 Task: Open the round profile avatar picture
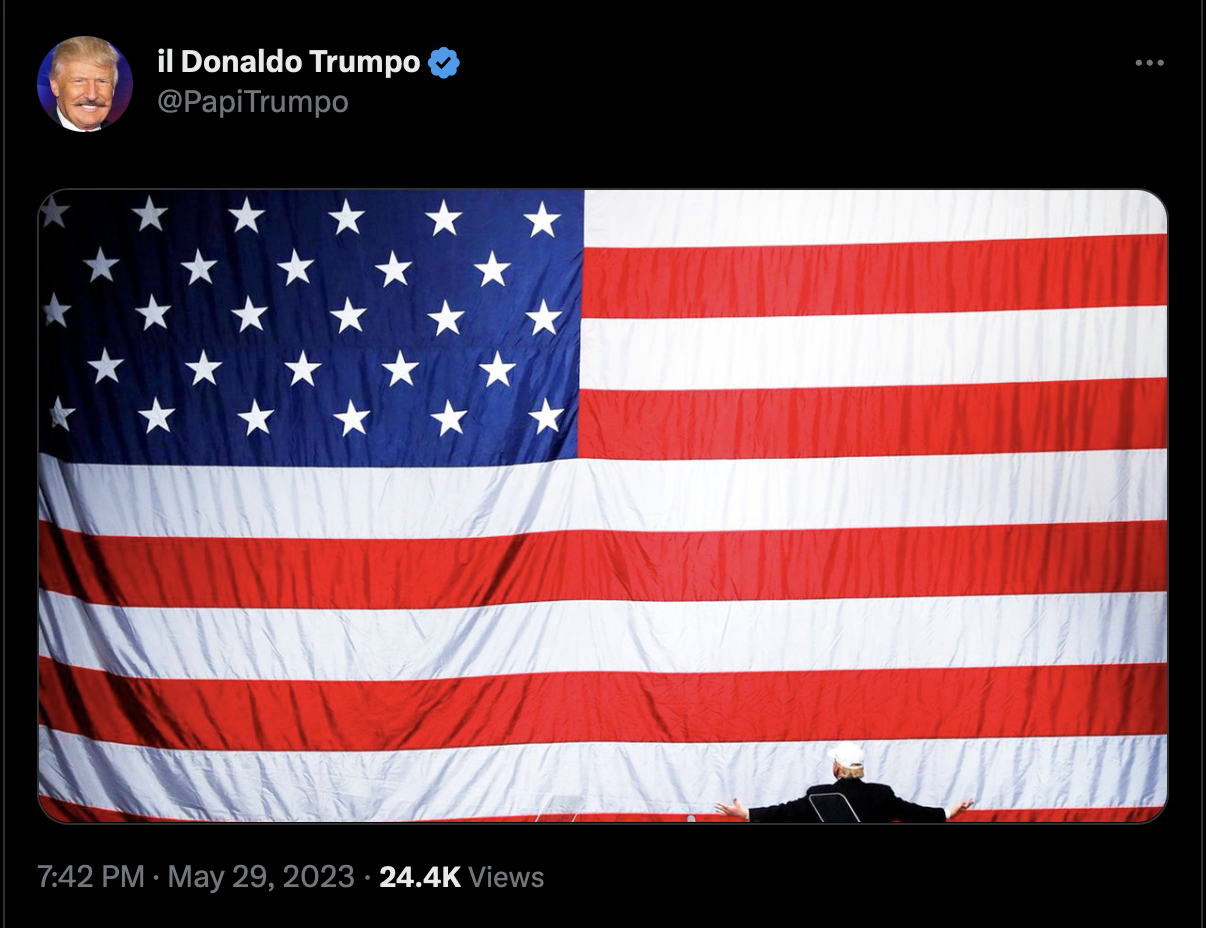click(x=85, y=84)
